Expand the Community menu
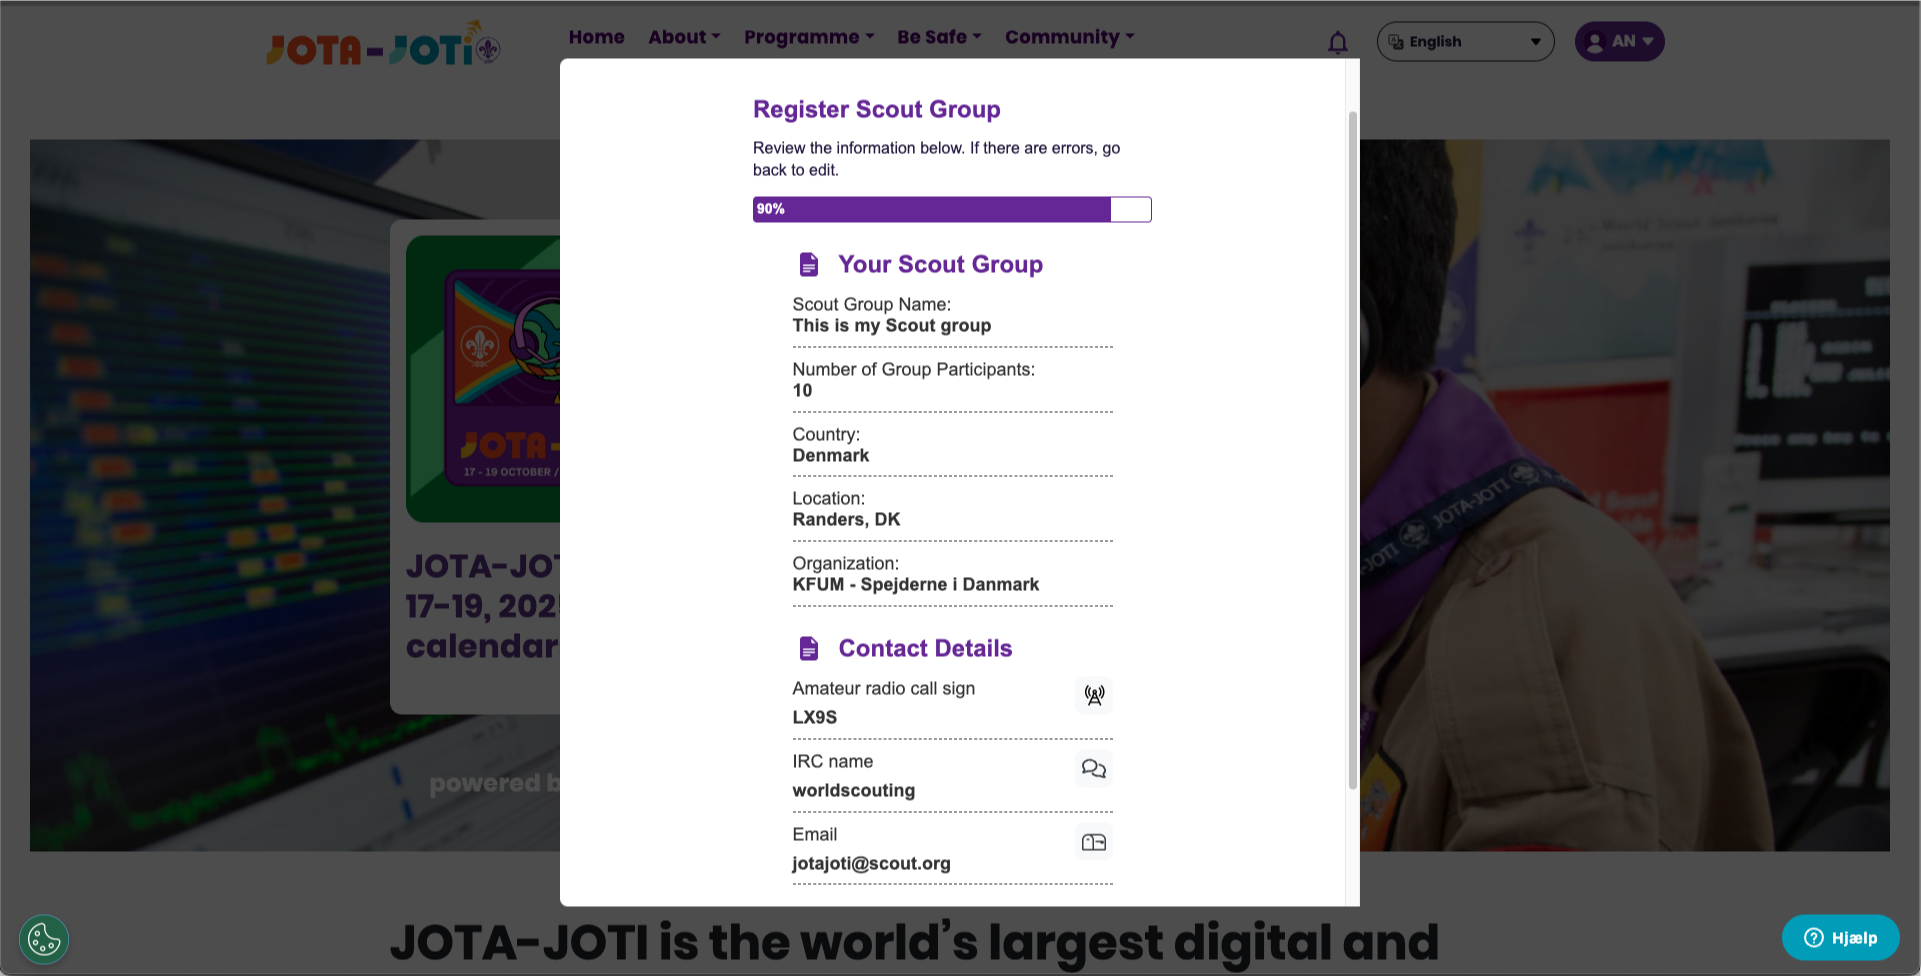This screenshot has width=1921, height=976. pyautogui.click(x=1069, y=37)
